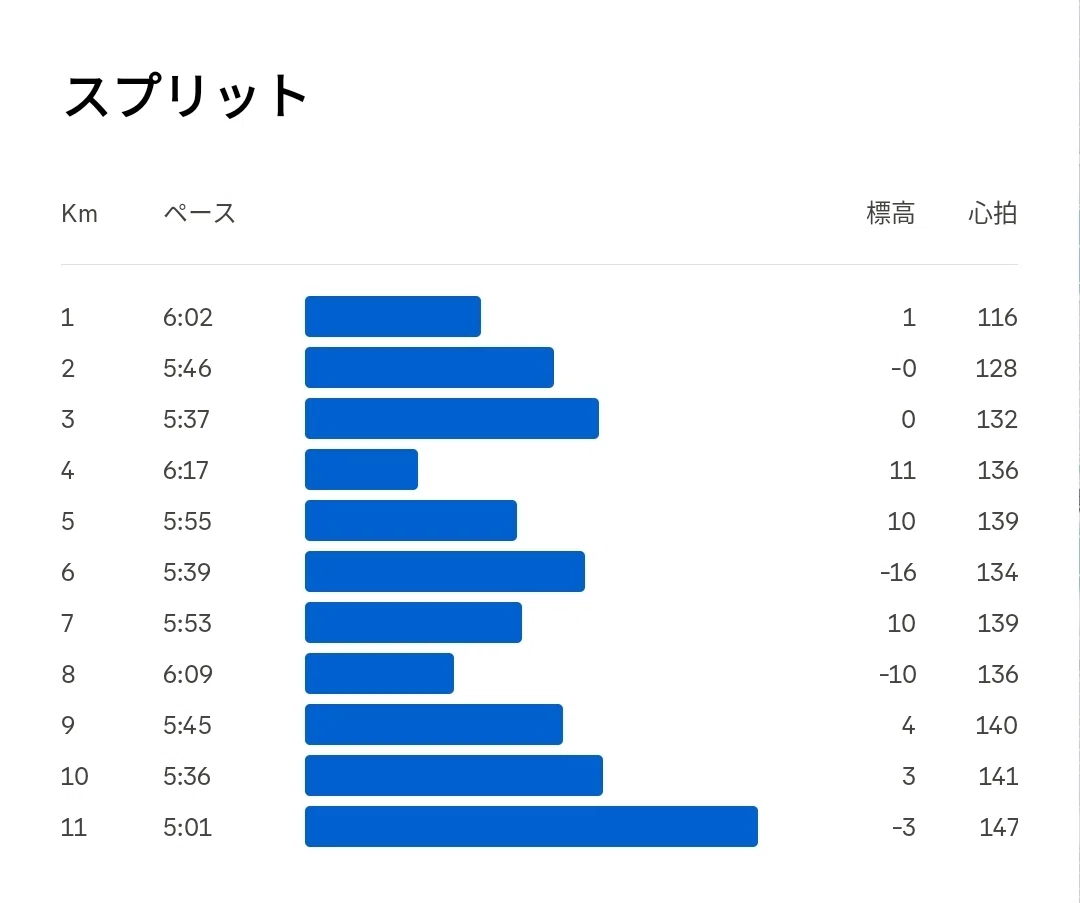Screen dimensions: 1080x903
Task: Select the 6:09 pace bar
Action: (x=380, y=674)
